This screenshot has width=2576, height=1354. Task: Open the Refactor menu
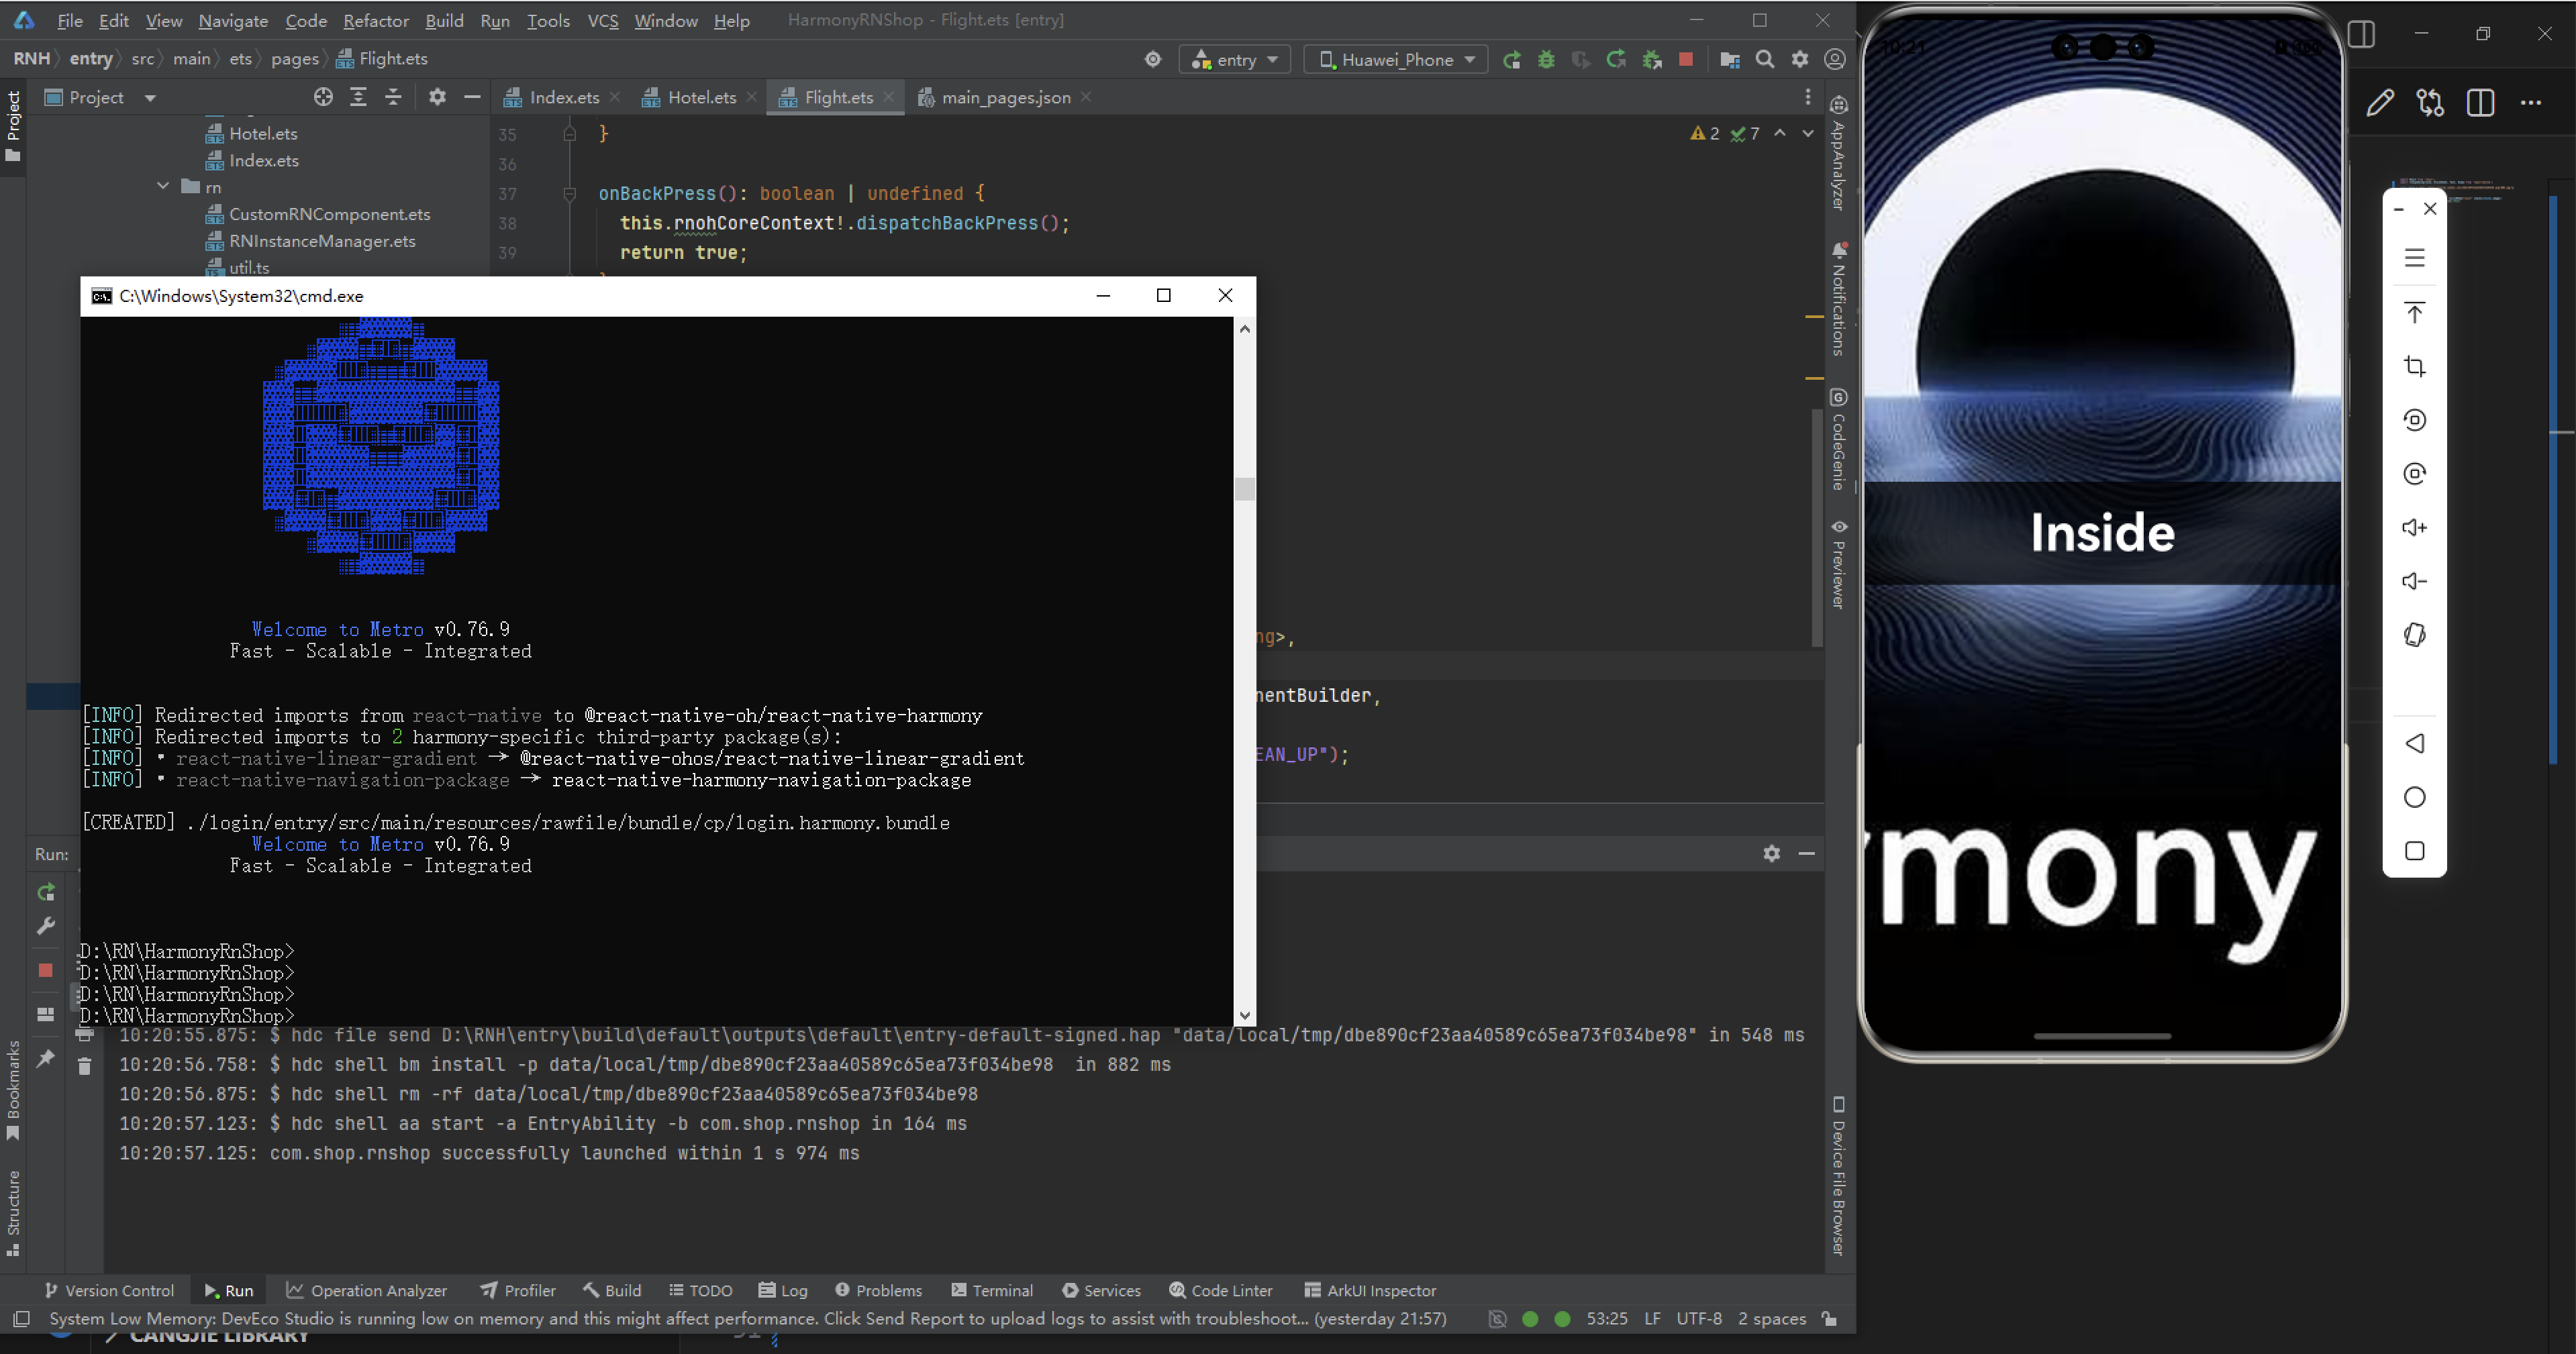375,20
